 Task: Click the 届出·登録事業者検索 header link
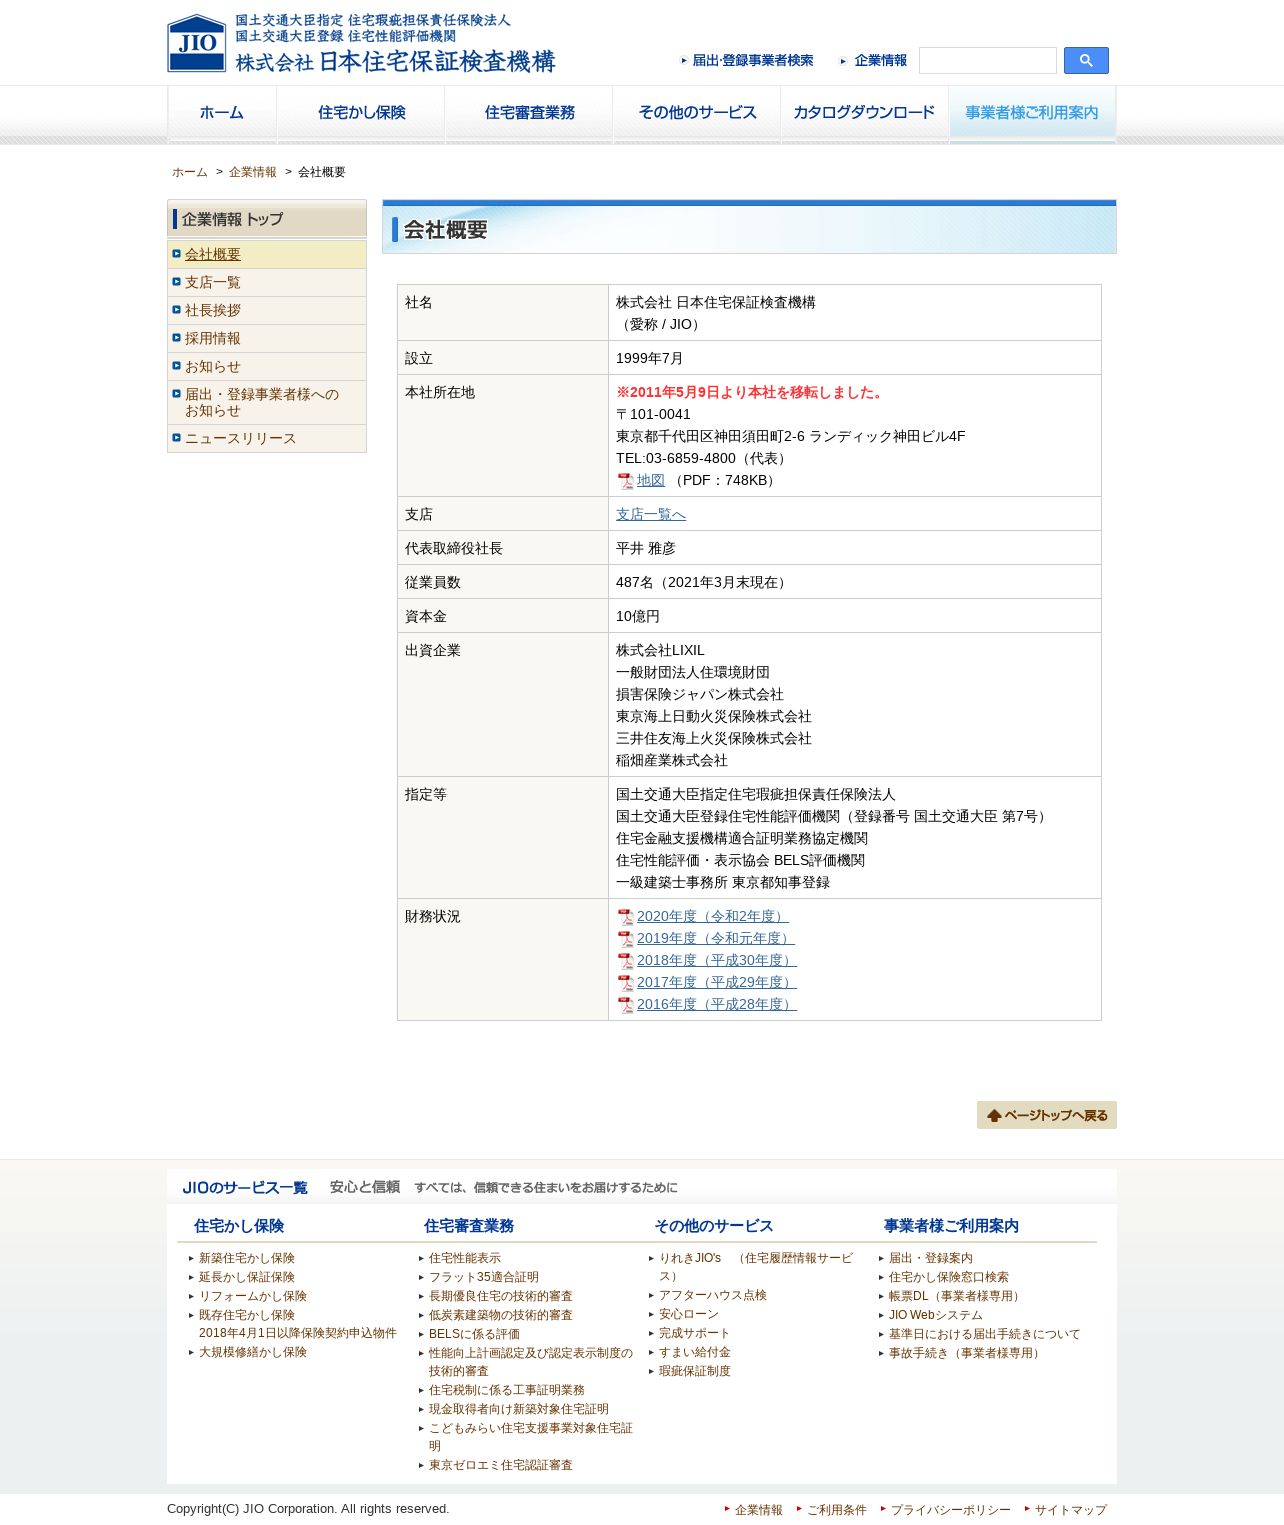pyautogui.click(x=747, y=61)
